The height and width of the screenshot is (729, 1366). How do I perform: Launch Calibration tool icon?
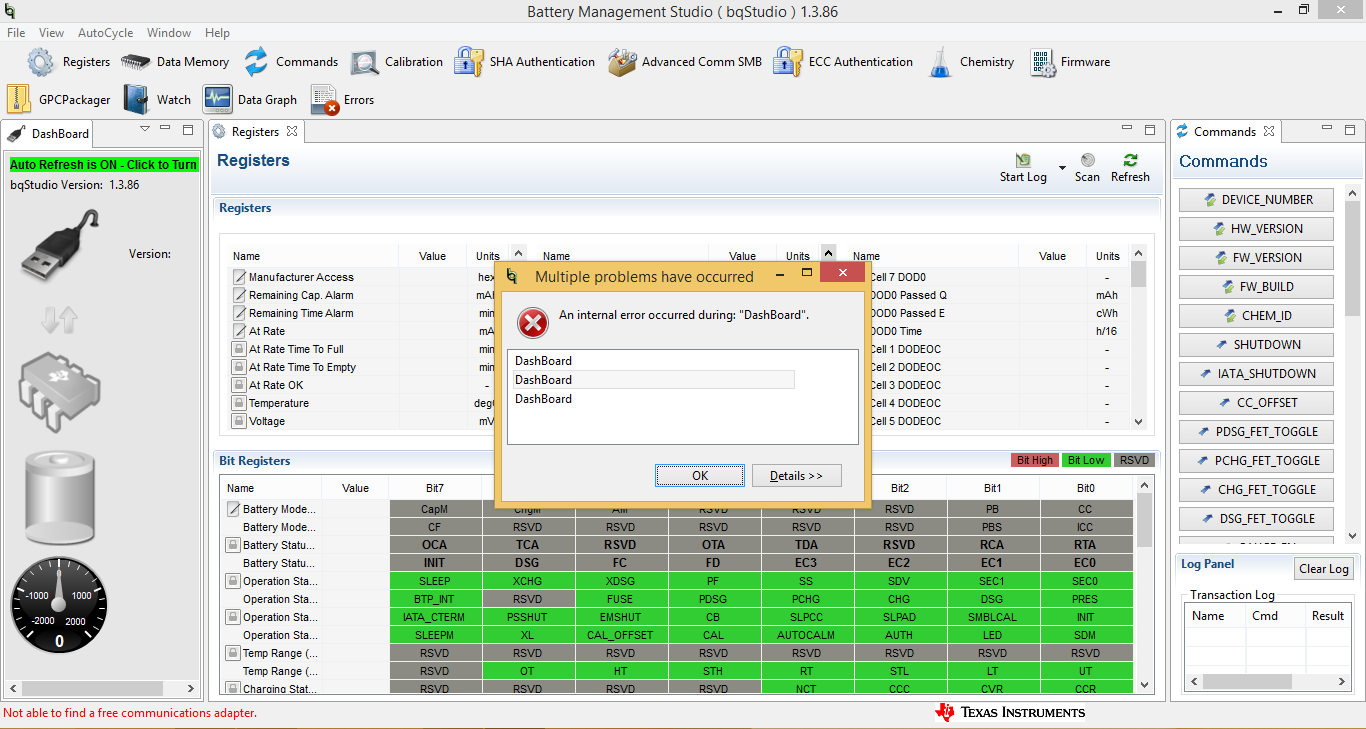[x=364, y=62]
